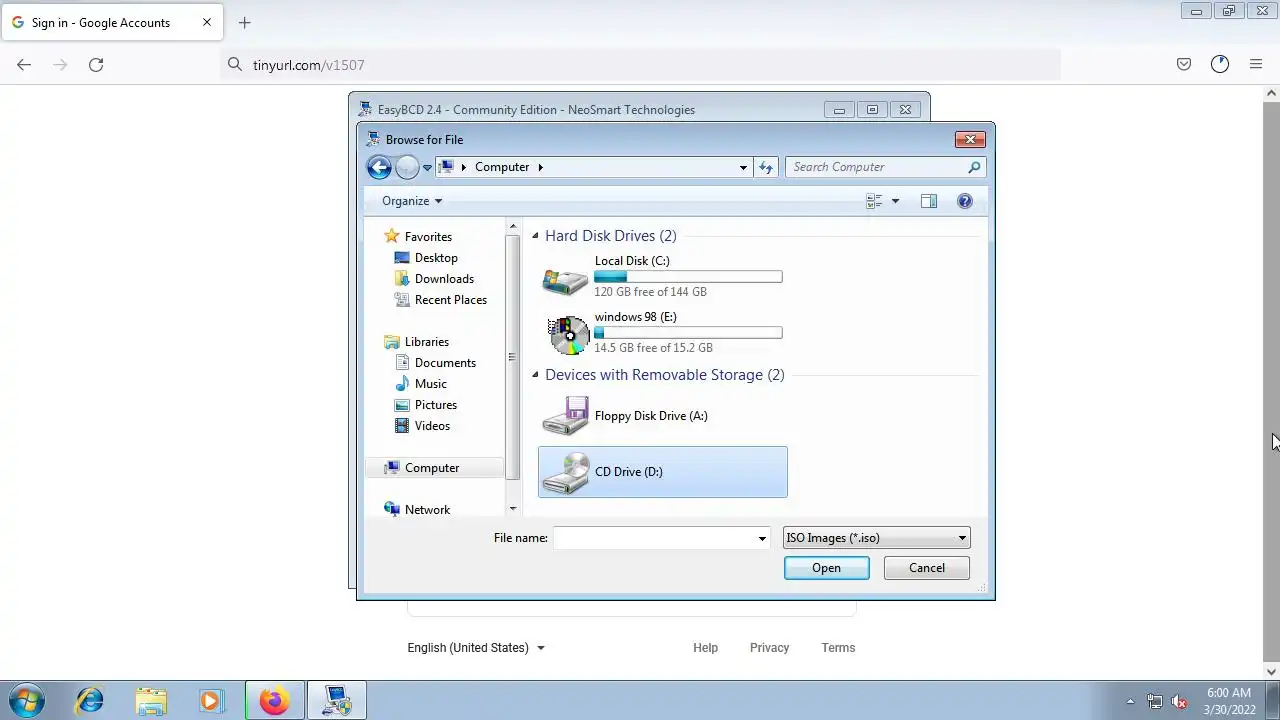1280x720 pixels.
Task: Select the Floppy Disk Drive (A:) icon
Action: [x=565, y=416]
